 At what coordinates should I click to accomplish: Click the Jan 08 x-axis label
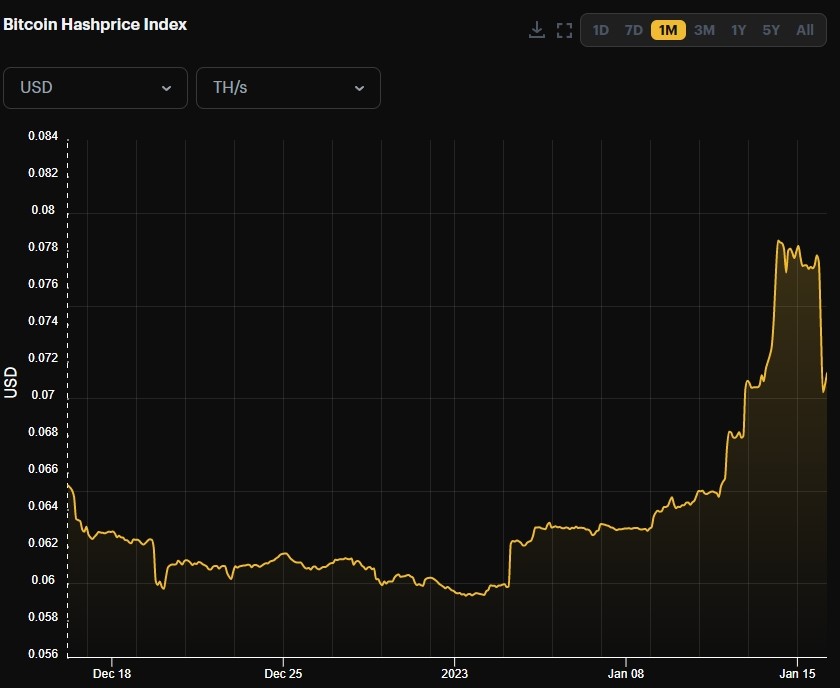(x=626, y=674)
